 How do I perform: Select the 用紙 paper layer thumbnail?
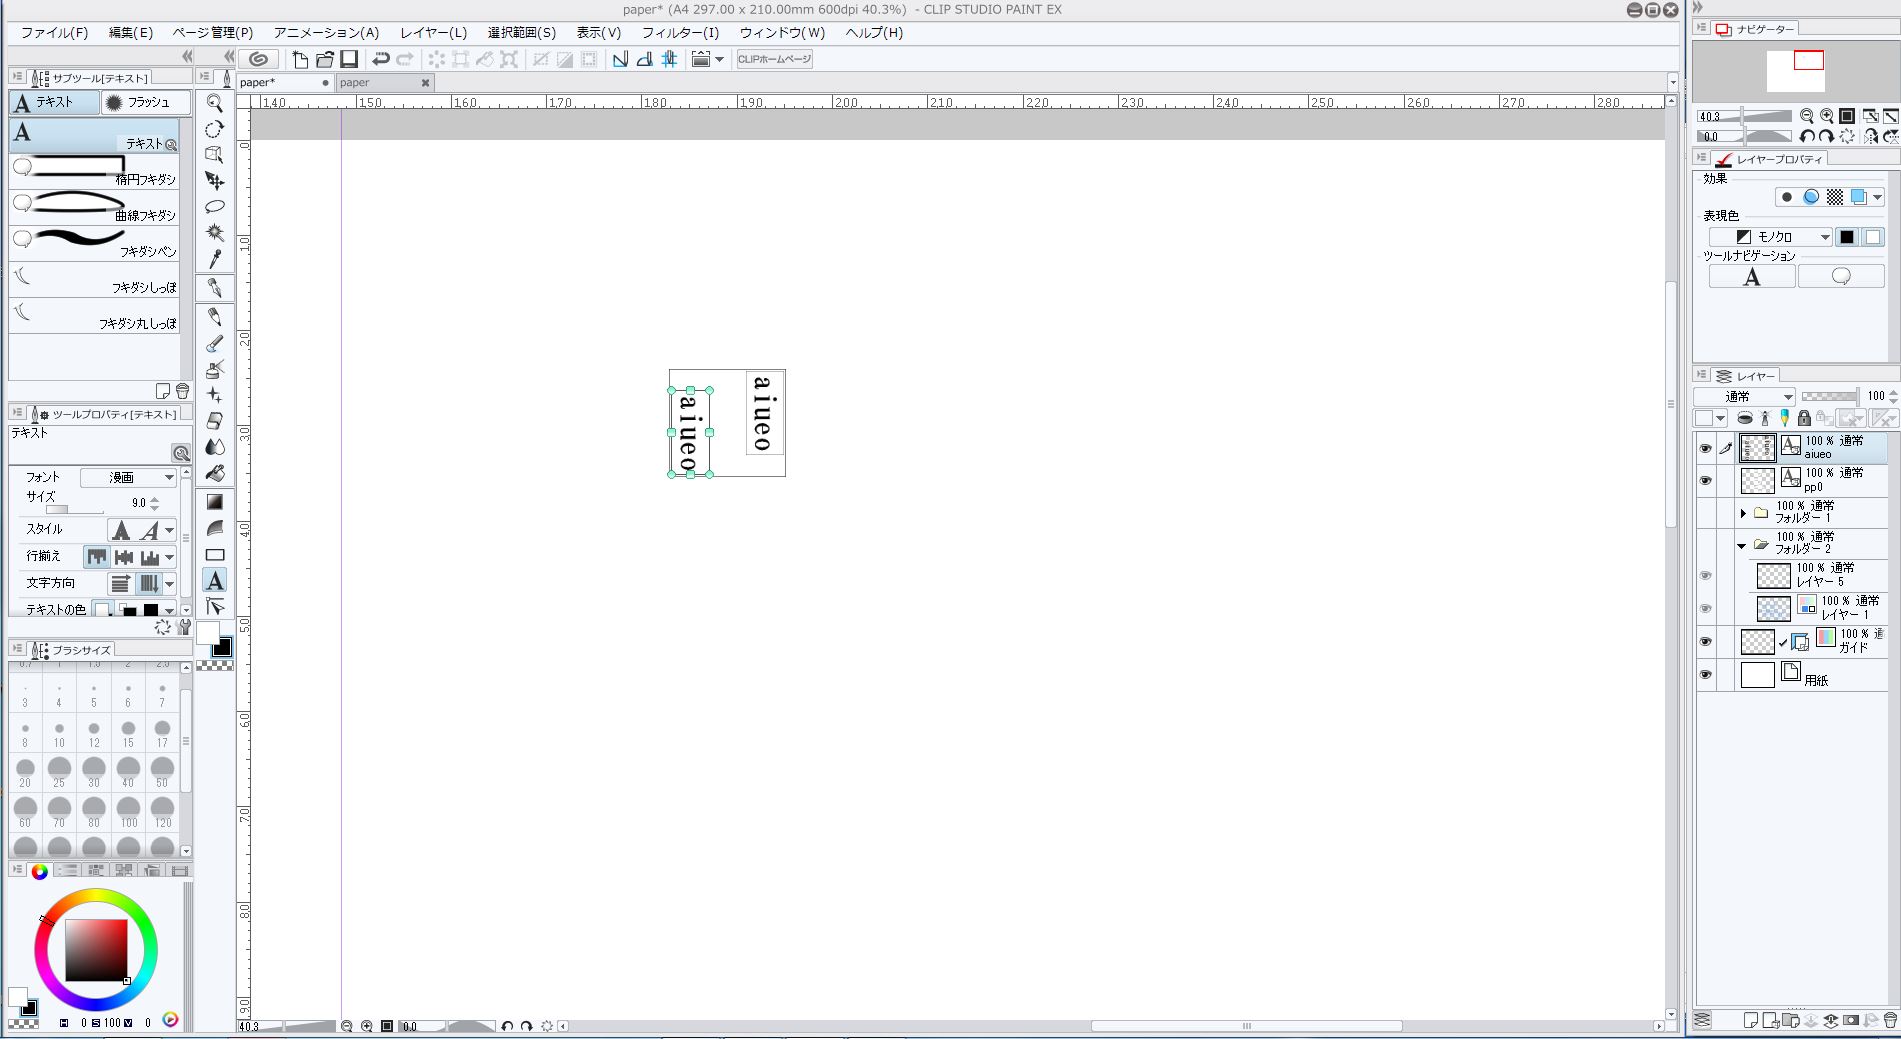point(1757,675)
